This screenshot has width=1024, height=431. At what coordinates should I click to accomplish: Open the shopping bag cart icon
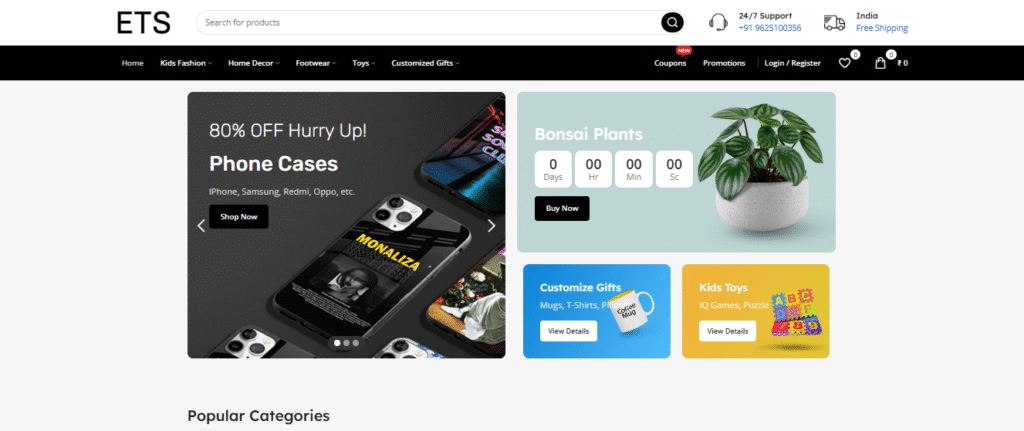[x=880, y=63]
